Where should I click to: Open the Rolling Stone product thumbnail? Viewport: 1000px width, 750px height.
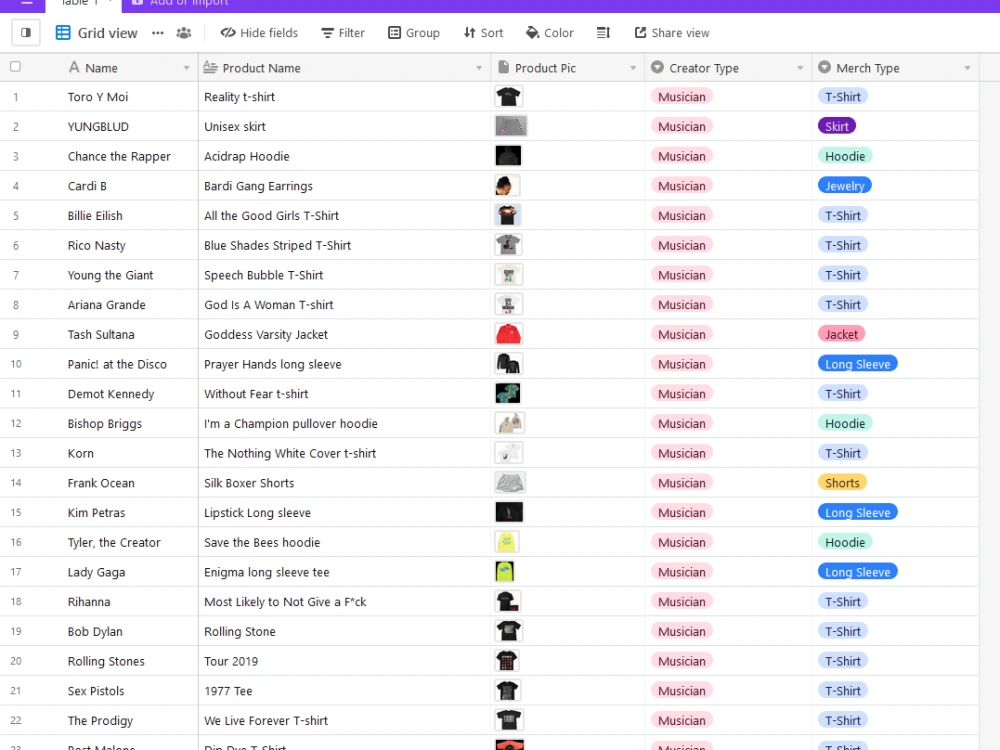(508, 631)
